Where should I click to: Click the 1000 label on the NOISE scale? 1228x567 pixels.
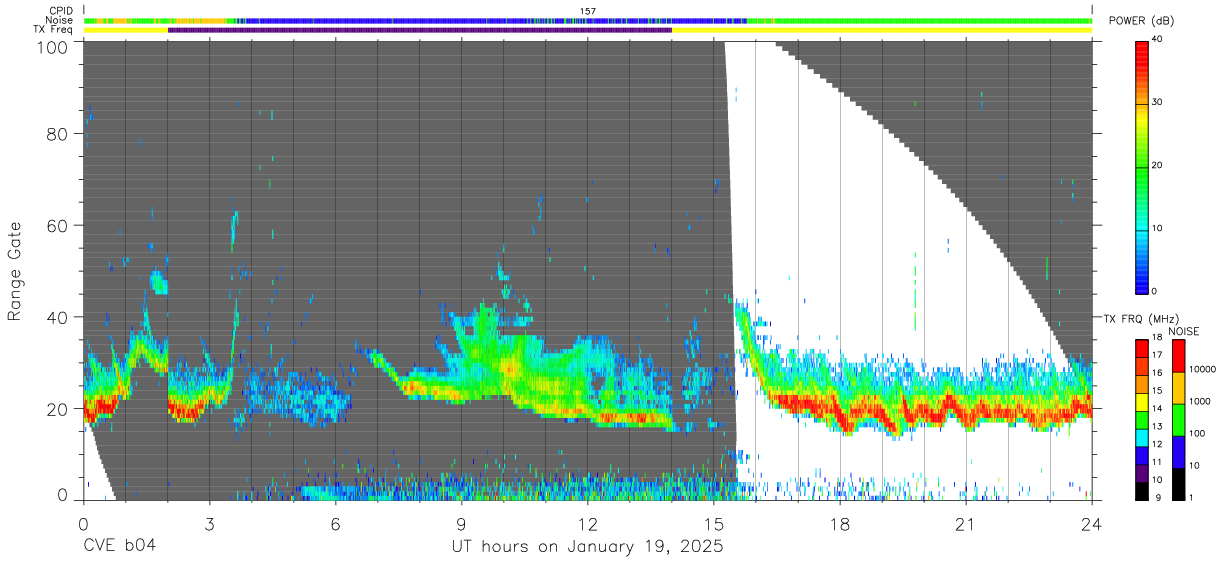1198,401
